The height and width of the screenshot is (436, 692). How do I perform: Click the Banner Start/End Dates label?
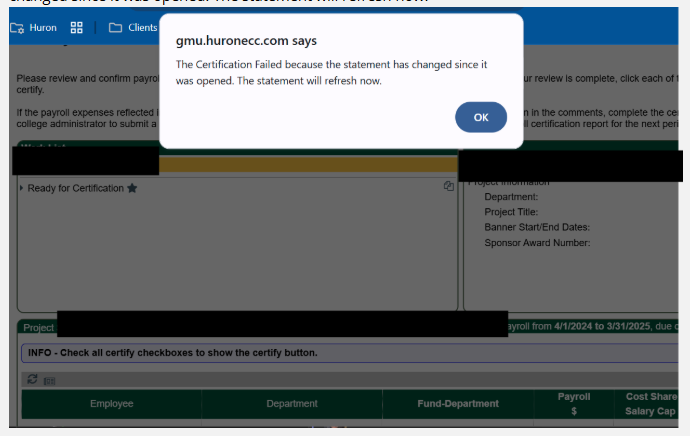(x=537, y=227)
